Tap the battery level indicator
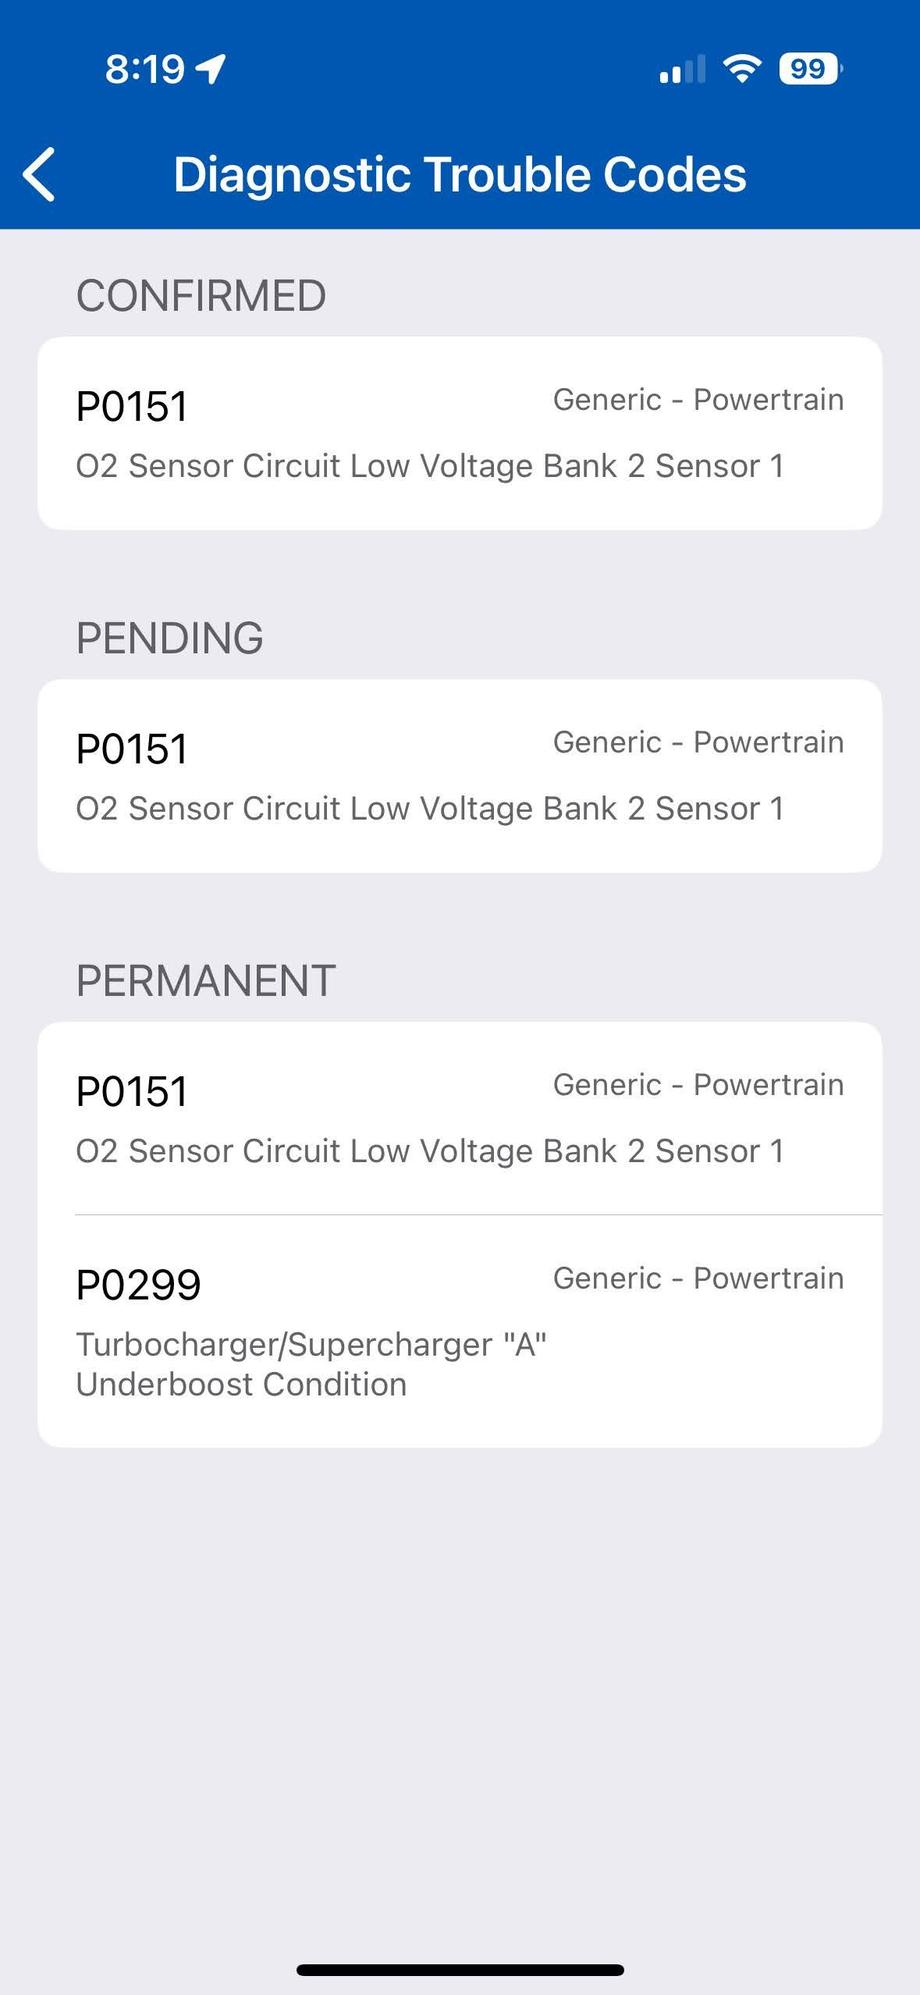This screenshot has height=1995, width=920. [810, 69]
